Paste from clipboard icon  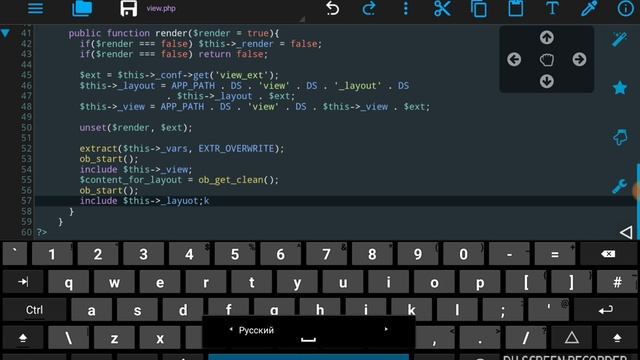point(516,8)
